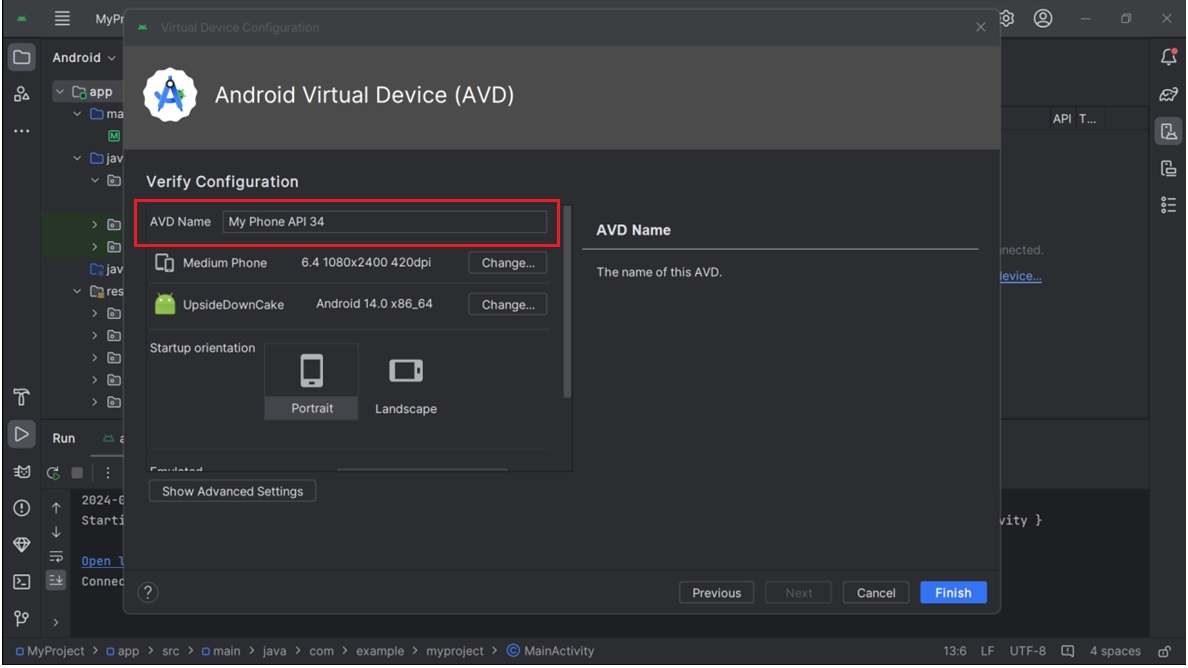Open the Git version control tool window
Screen dimensions: 1188x668
[x=22, y=619]
